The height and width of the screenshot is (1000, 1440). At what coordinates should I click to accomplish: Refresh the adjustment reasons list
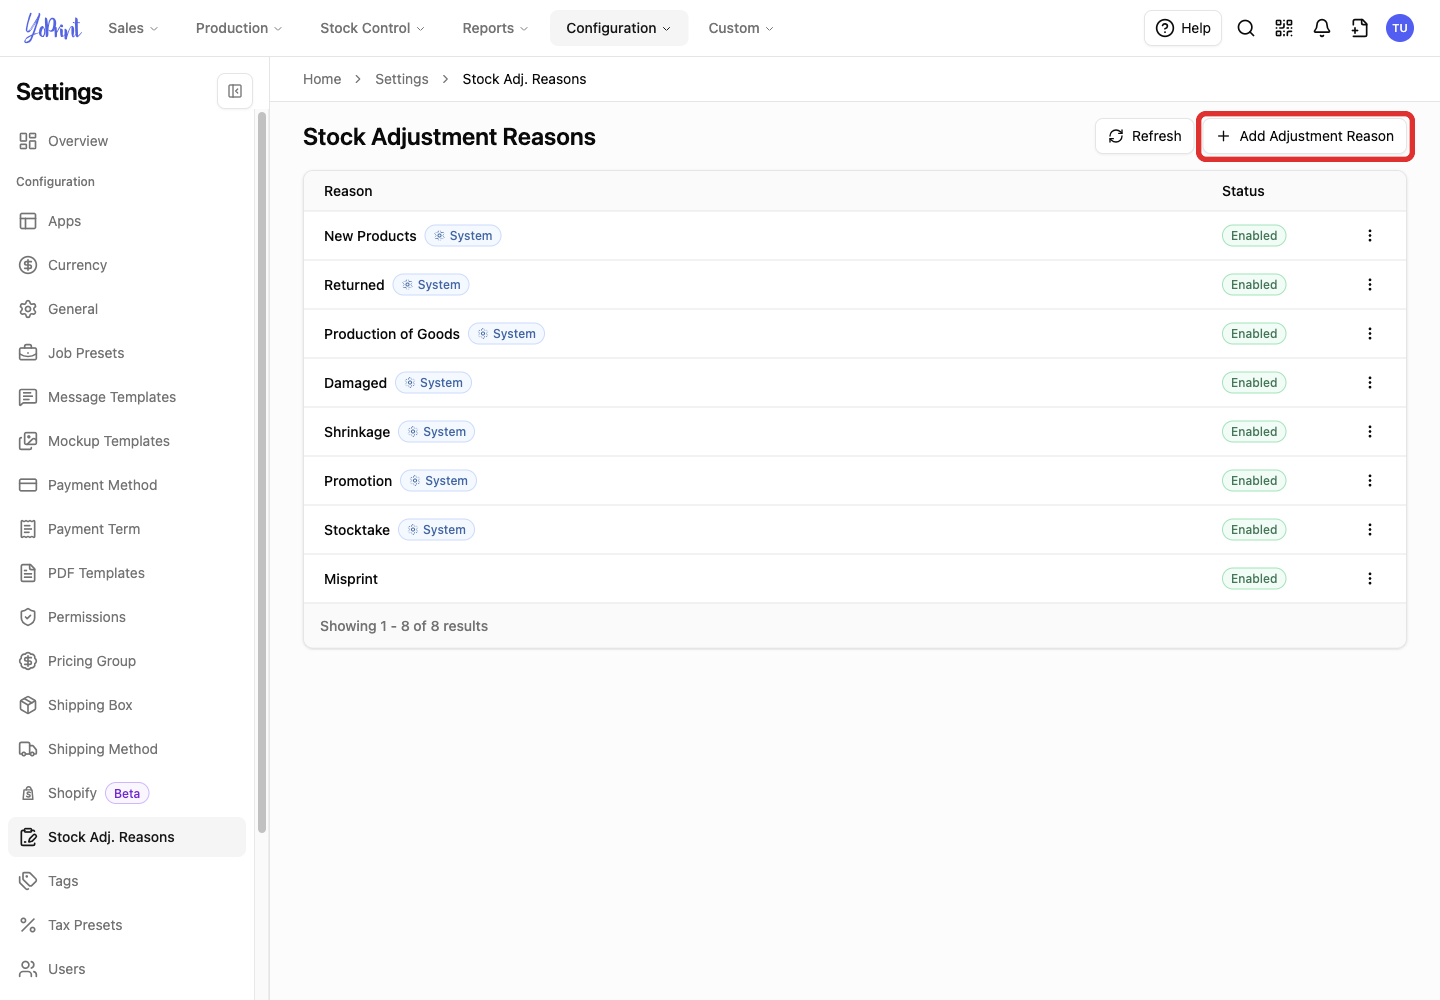point(1145,136)
